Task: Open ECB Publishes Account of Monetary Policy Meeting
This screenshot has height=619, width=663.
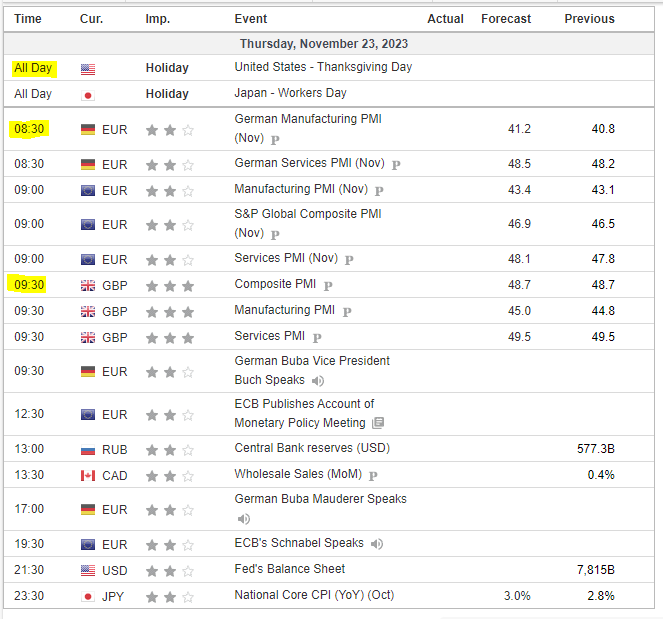Action: click(304, 413)
